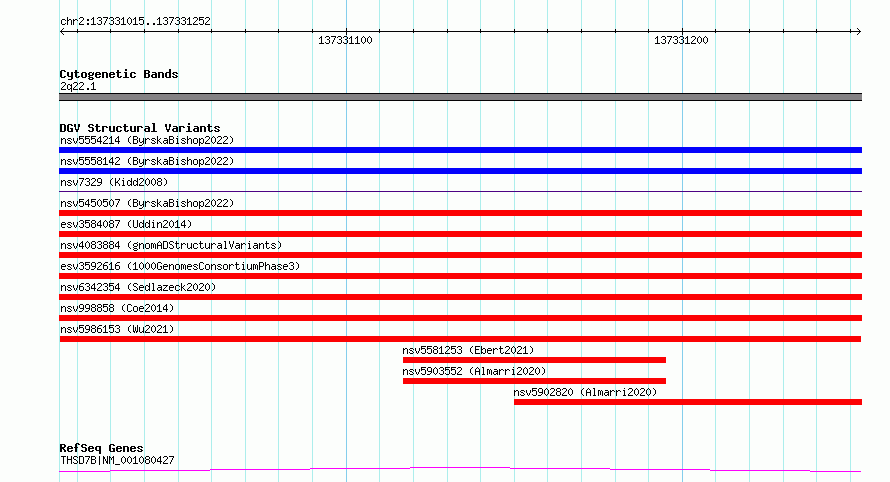Click red bar of nsv5903552 variant
Screen dimensions: 890x482
(x=534, y=381)
